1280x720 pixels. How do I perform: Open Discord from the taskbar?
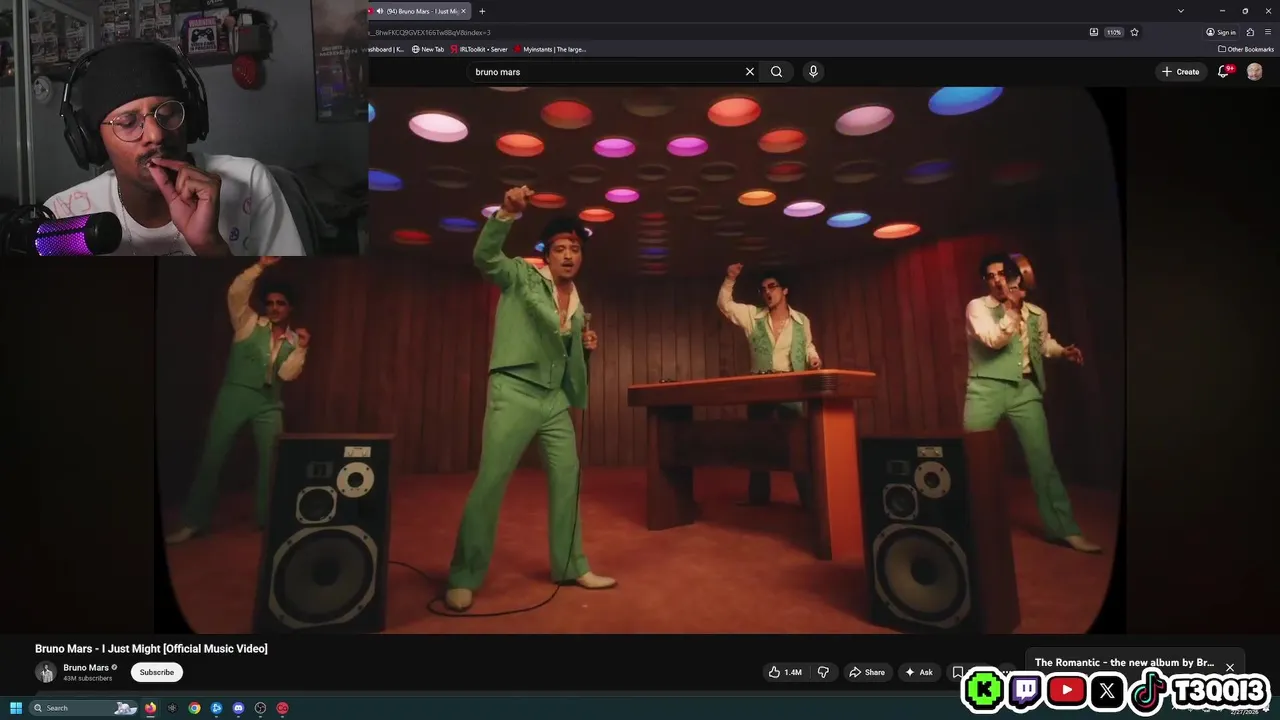(238, 708)
